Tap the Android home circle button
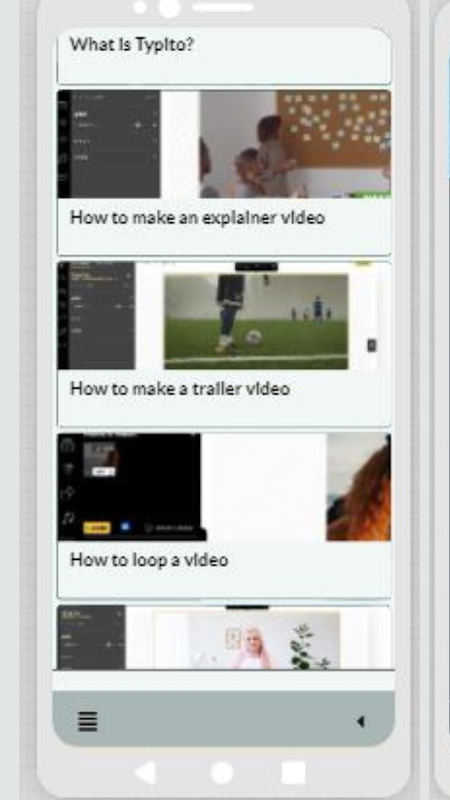 (222, 772)
